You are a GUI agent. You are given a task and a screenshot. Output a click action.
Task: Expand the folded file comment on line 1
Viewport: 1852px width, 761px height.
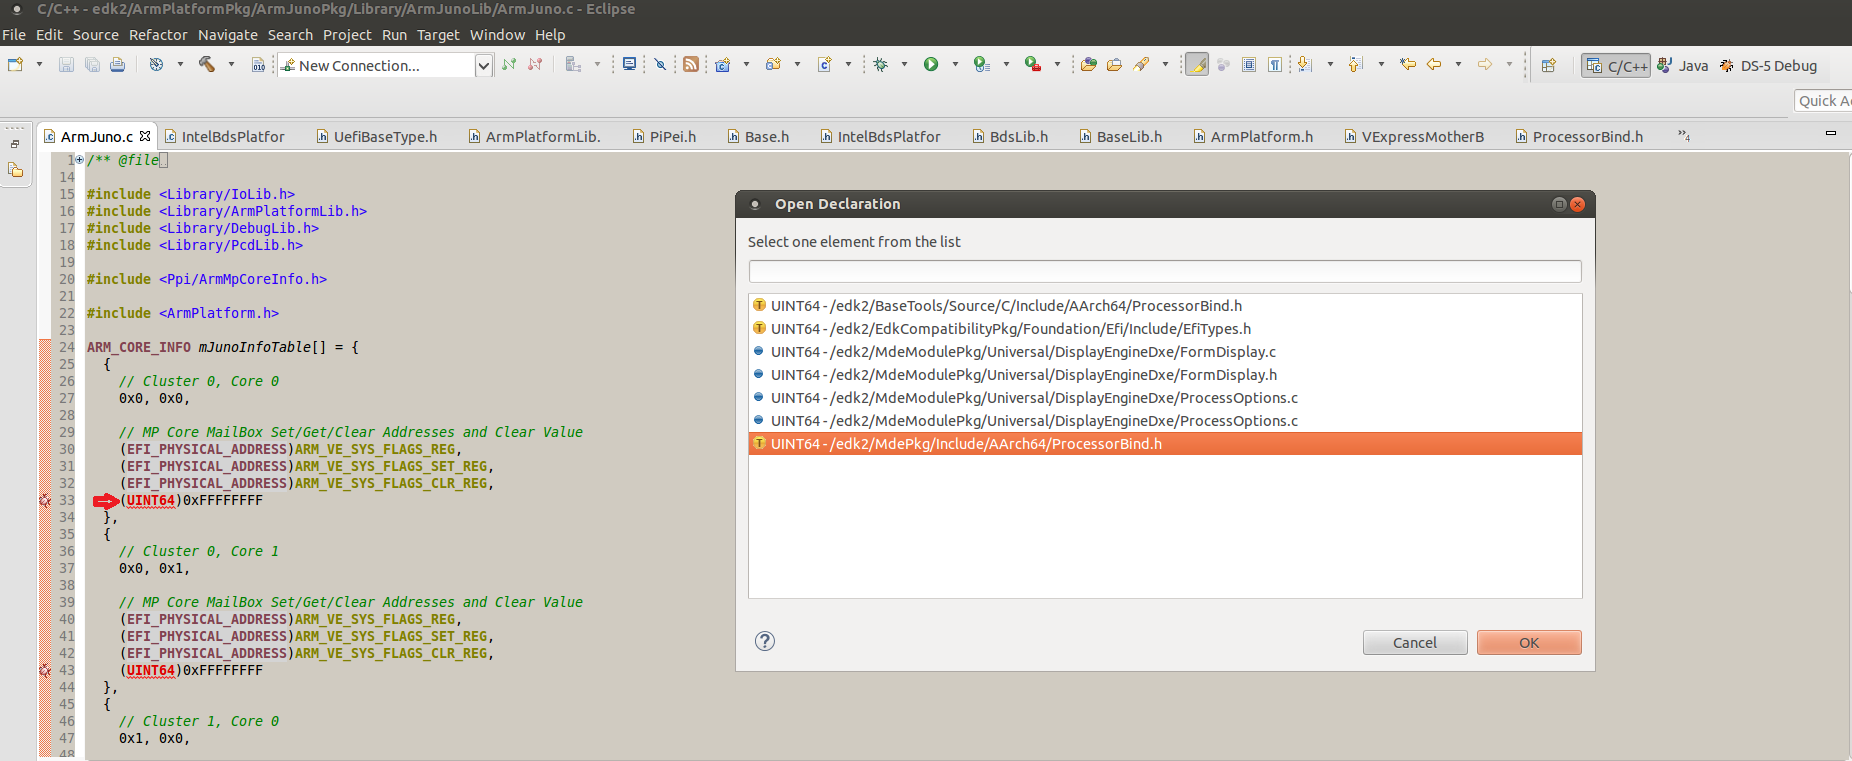click(x=79, y=160)
